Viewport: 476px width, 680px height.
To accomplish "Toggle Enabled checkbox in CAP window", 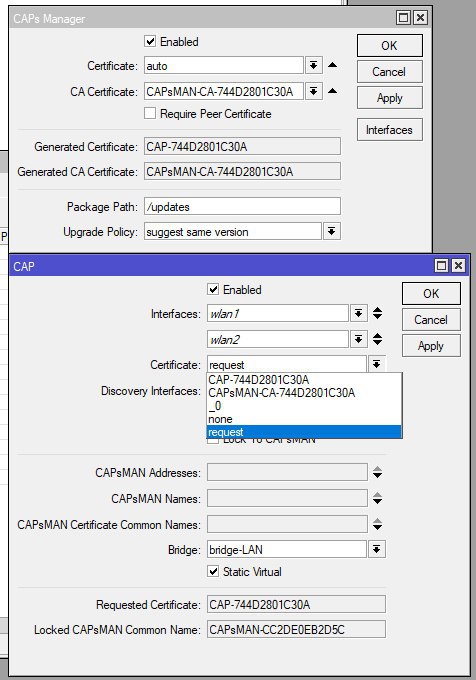I will tap(213, 289).
